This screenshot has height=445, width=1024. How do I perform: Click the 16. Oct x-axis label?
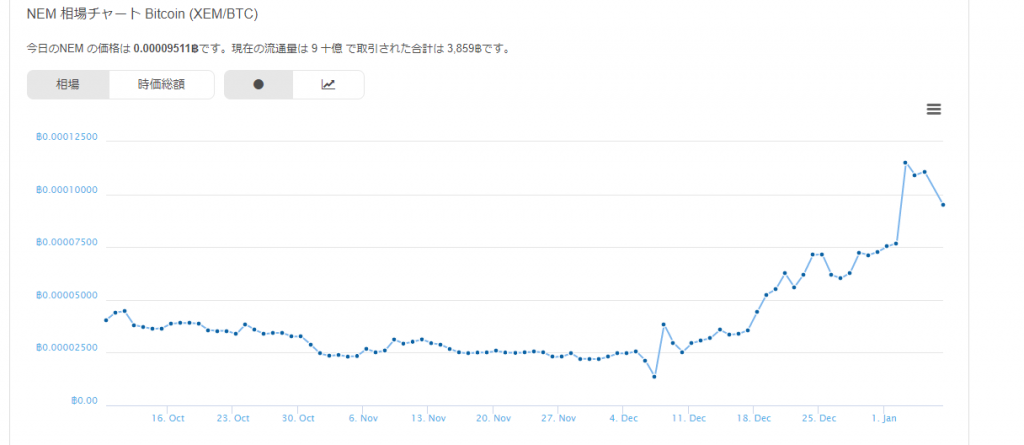169,418
